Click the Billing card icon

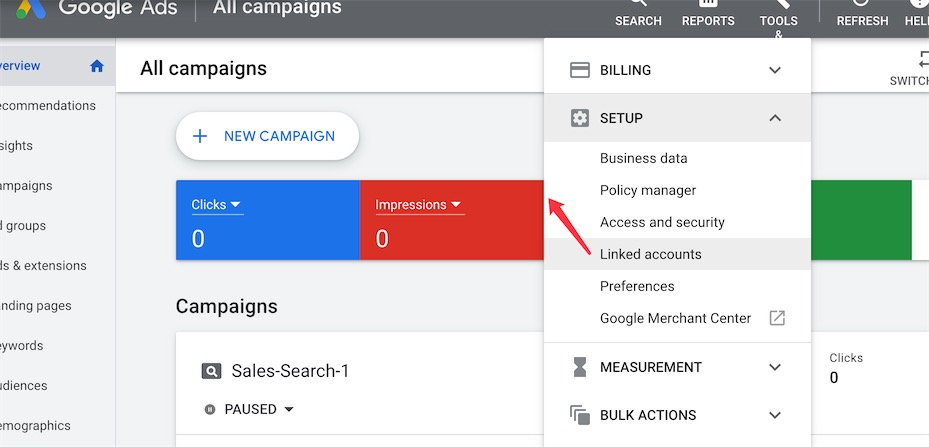(x=579, y=70)
